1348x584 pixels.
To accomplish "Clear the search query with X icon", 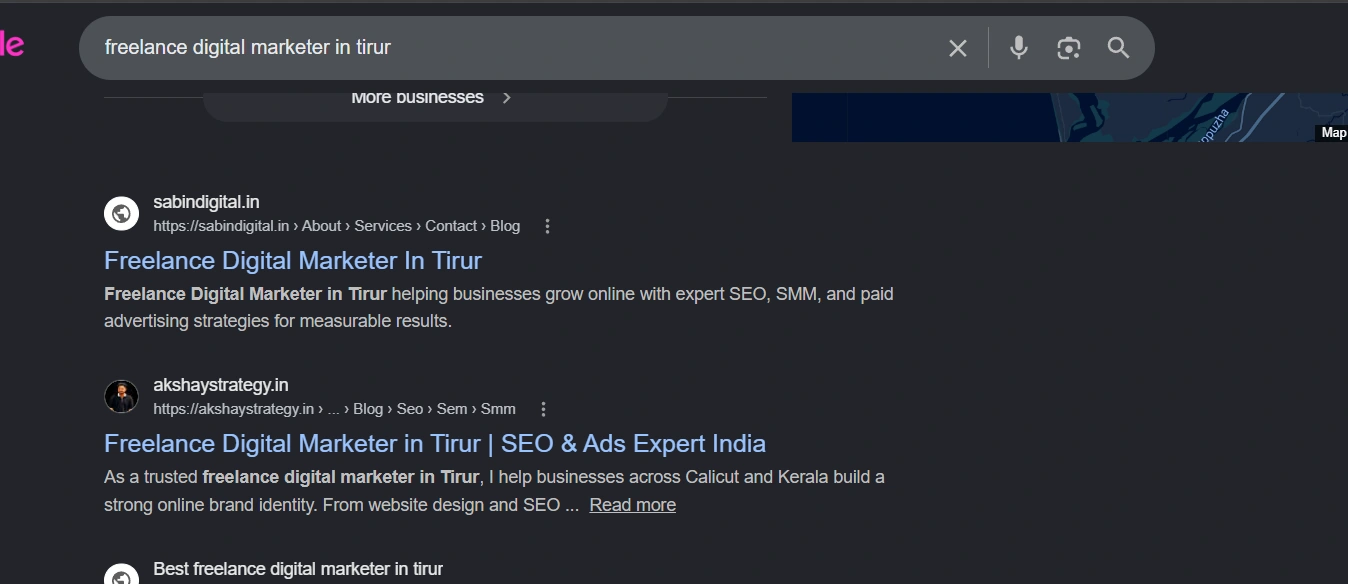I will click(x=958, y=48).
